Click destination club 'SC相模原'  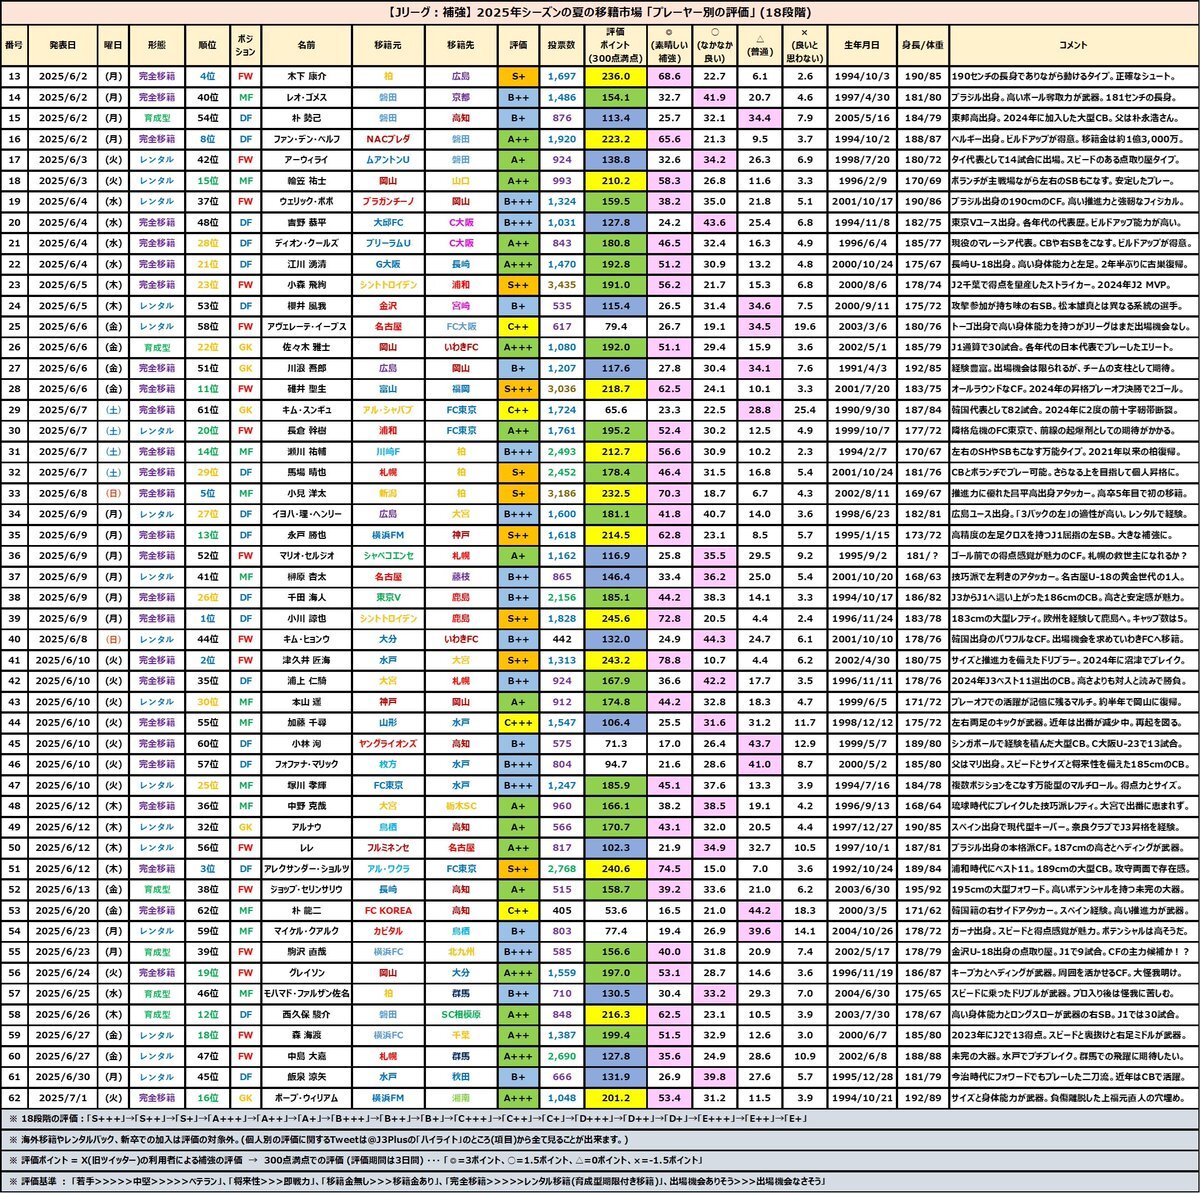[x=461, y=1015]
